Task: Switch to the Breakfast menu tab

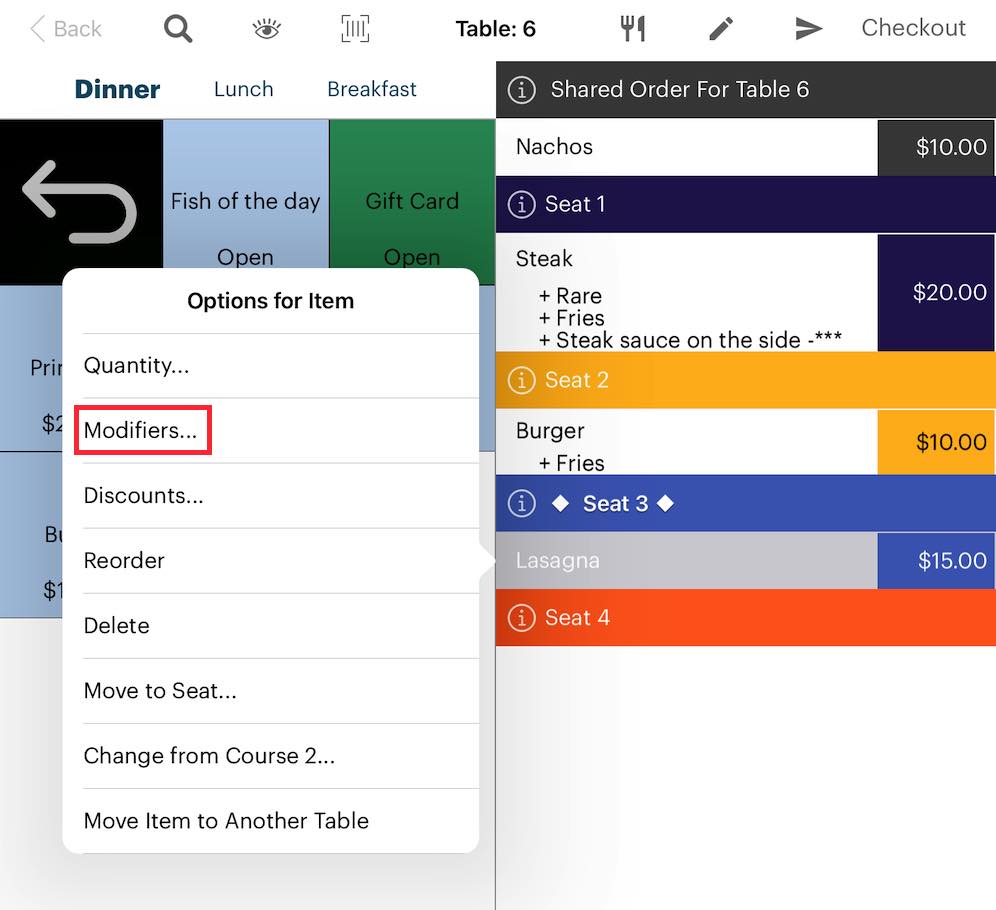Action: coord(372,89)
